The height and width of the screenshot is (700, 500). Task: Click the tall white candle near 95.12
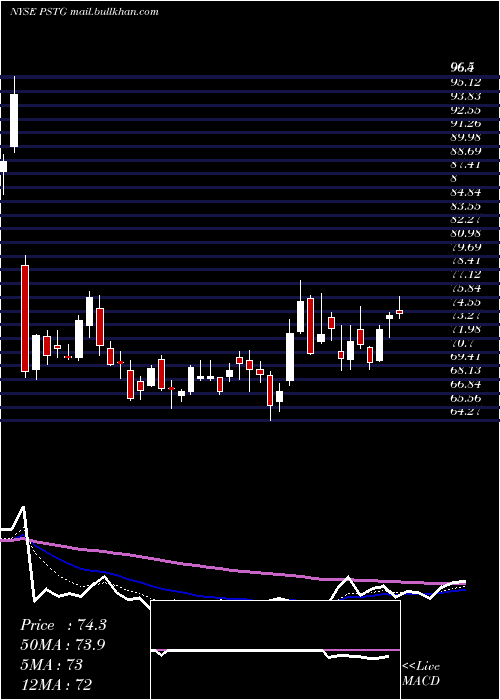[x=14, y=115]
